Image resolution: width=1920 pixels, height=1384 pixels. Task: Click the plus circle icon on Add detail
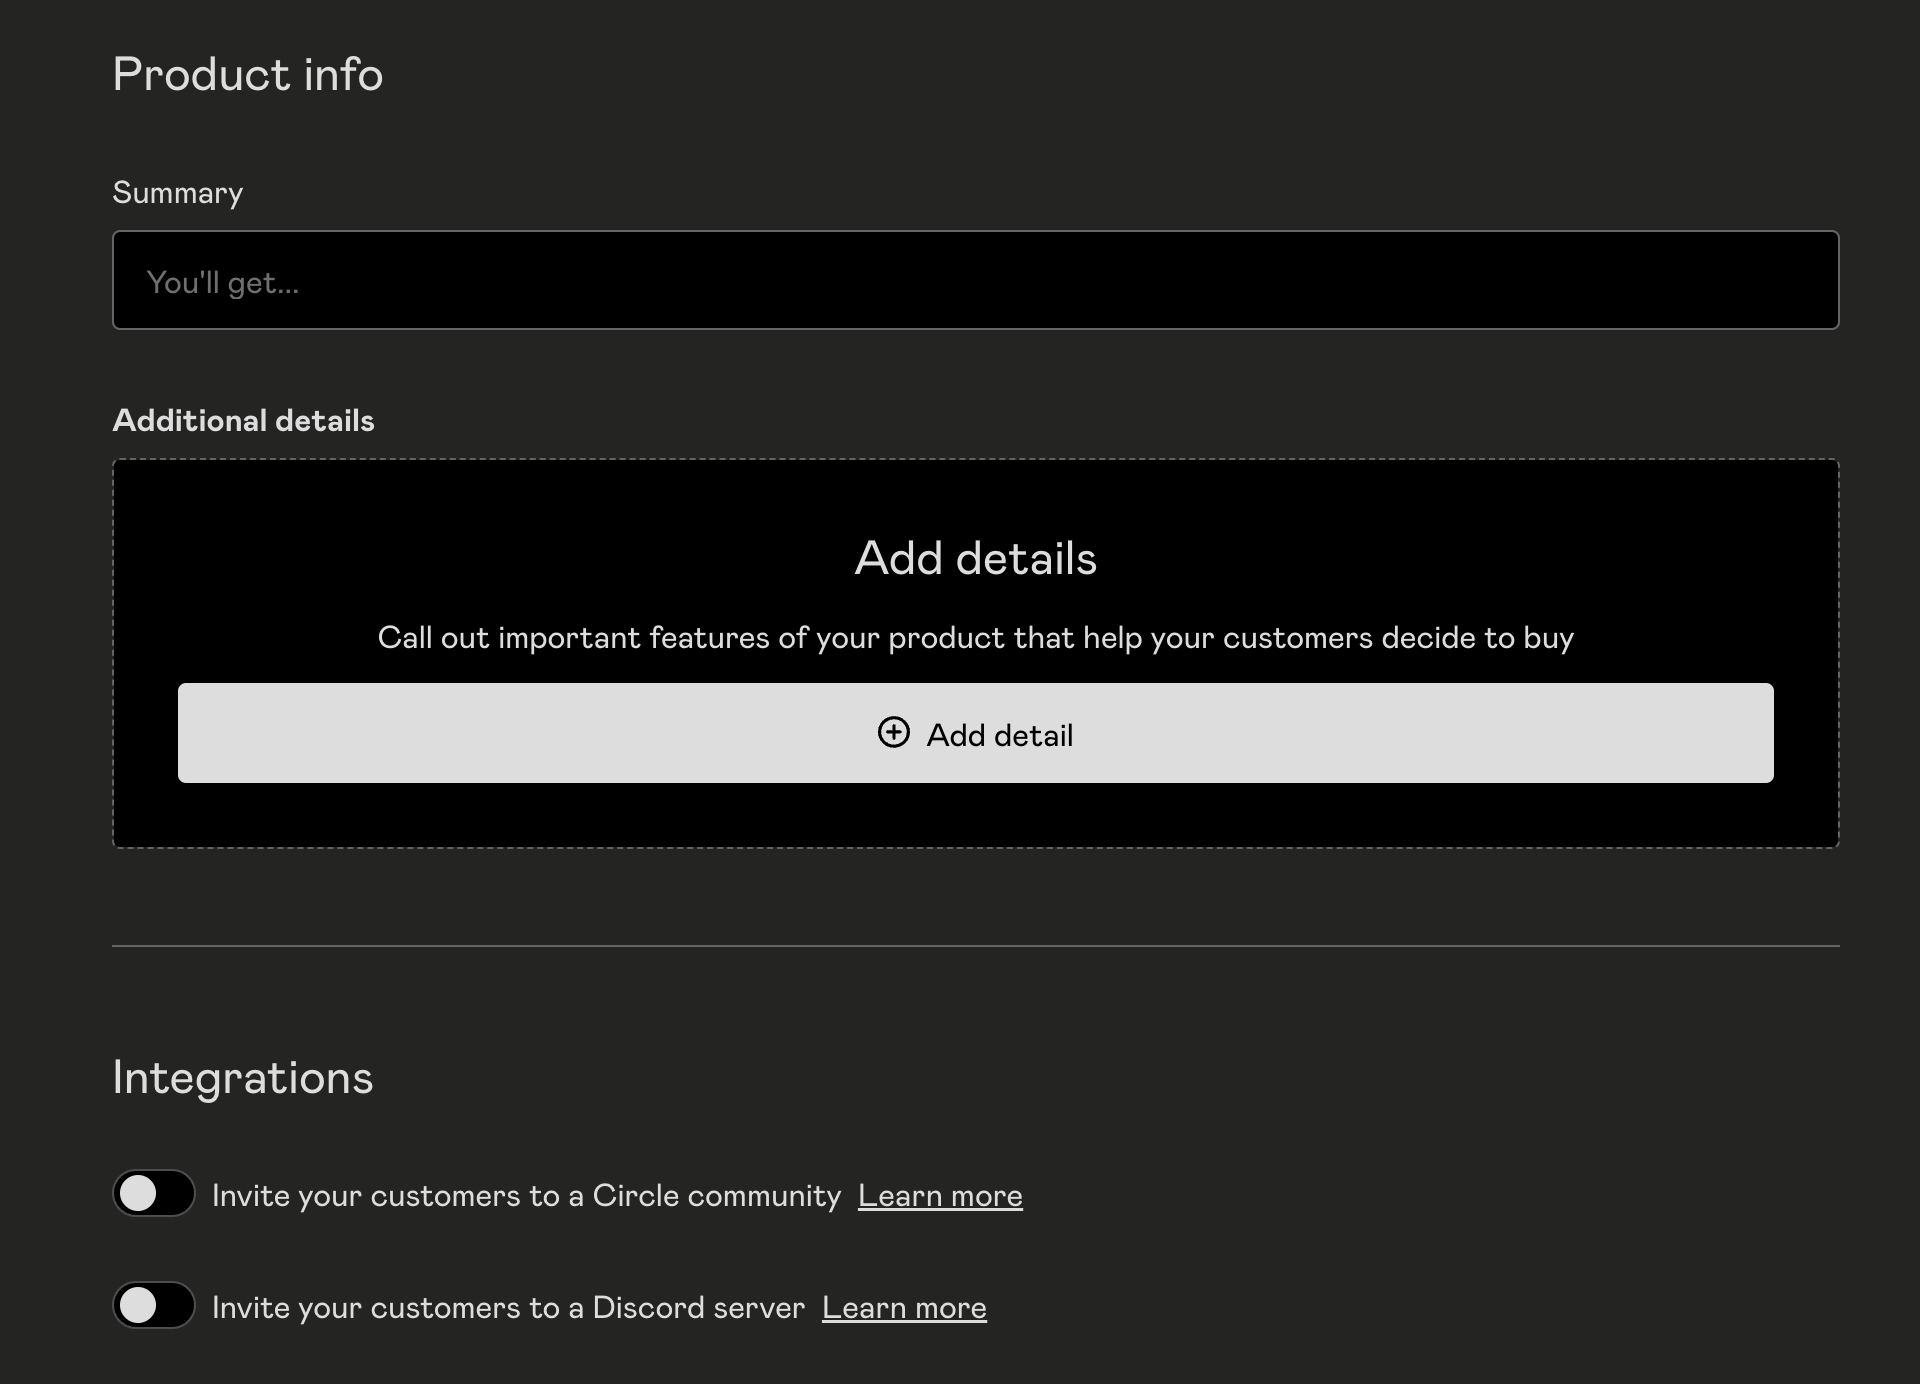893,733
